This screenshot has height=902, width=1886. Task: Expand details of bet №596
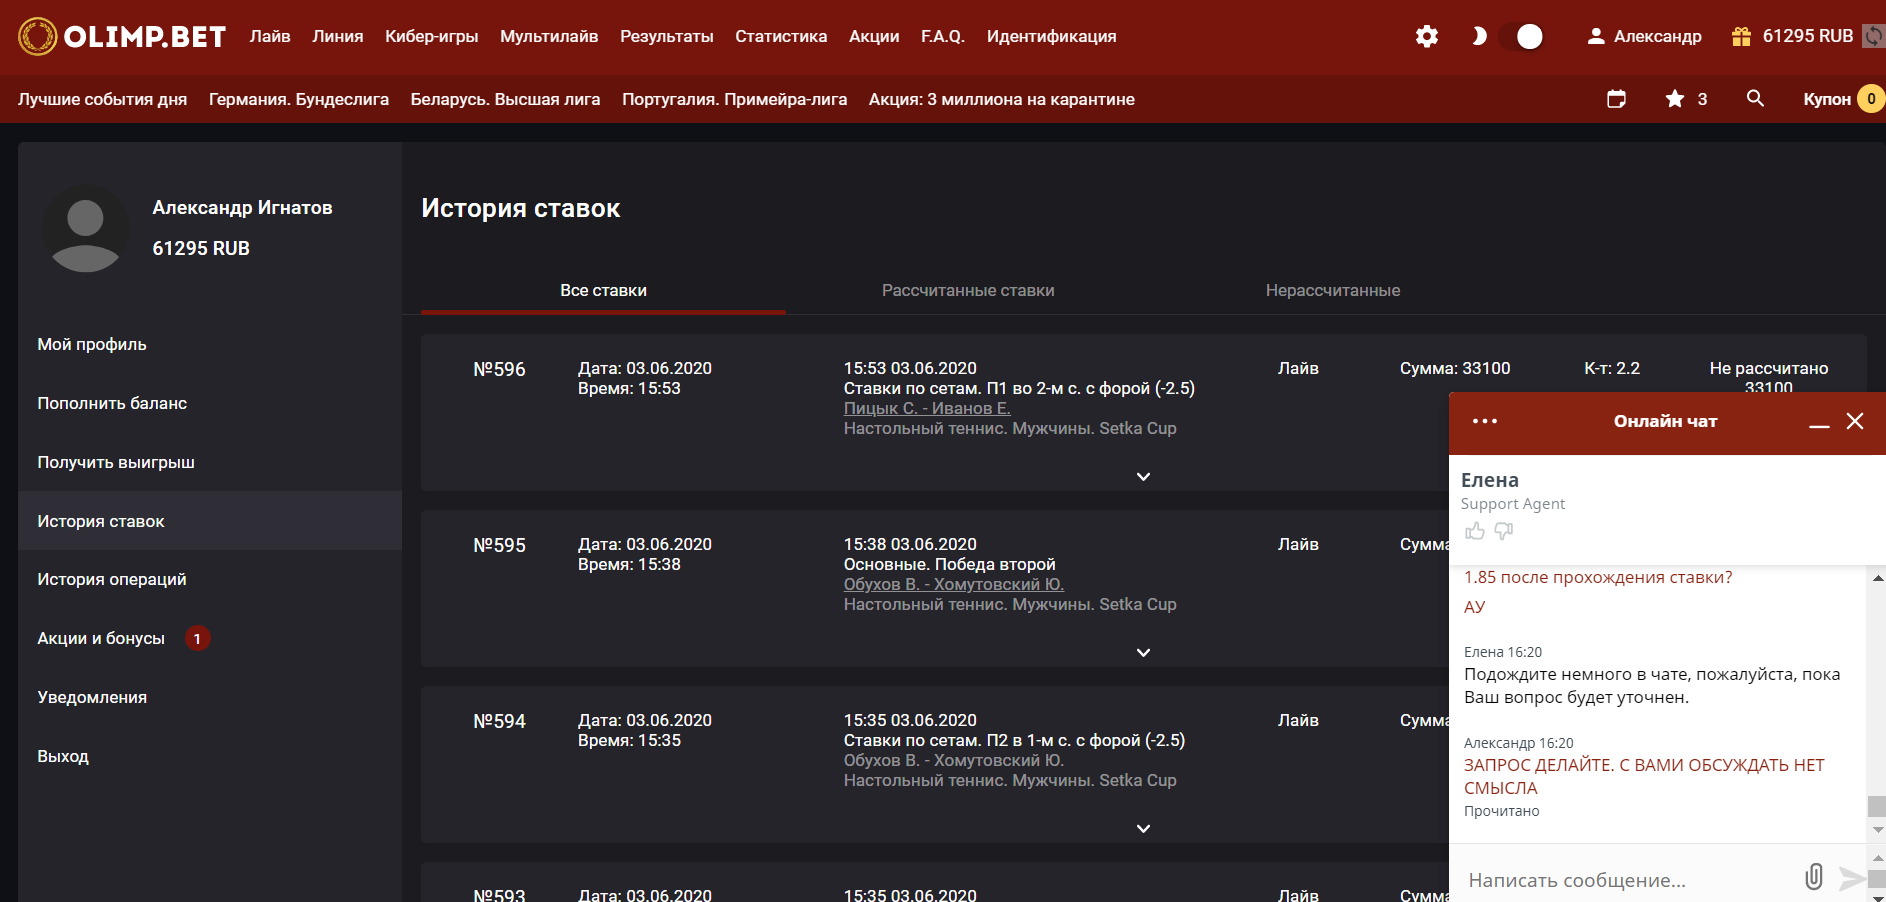click(x=1143, y=477)
